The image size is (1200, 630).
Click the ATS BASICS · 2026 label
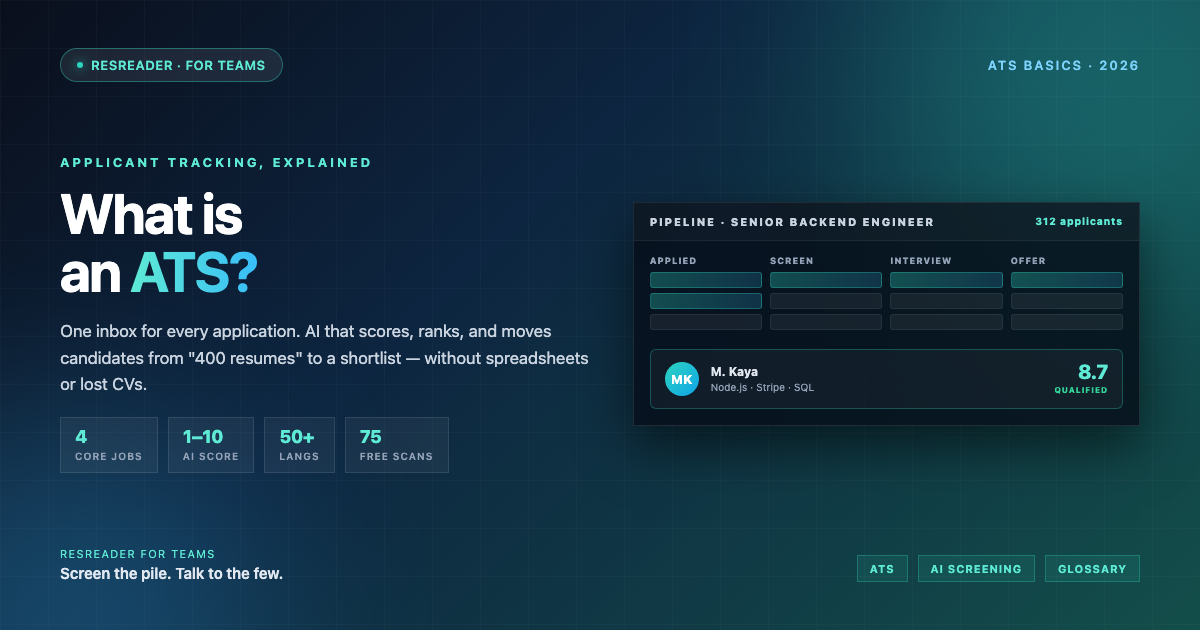point(1063,65)
